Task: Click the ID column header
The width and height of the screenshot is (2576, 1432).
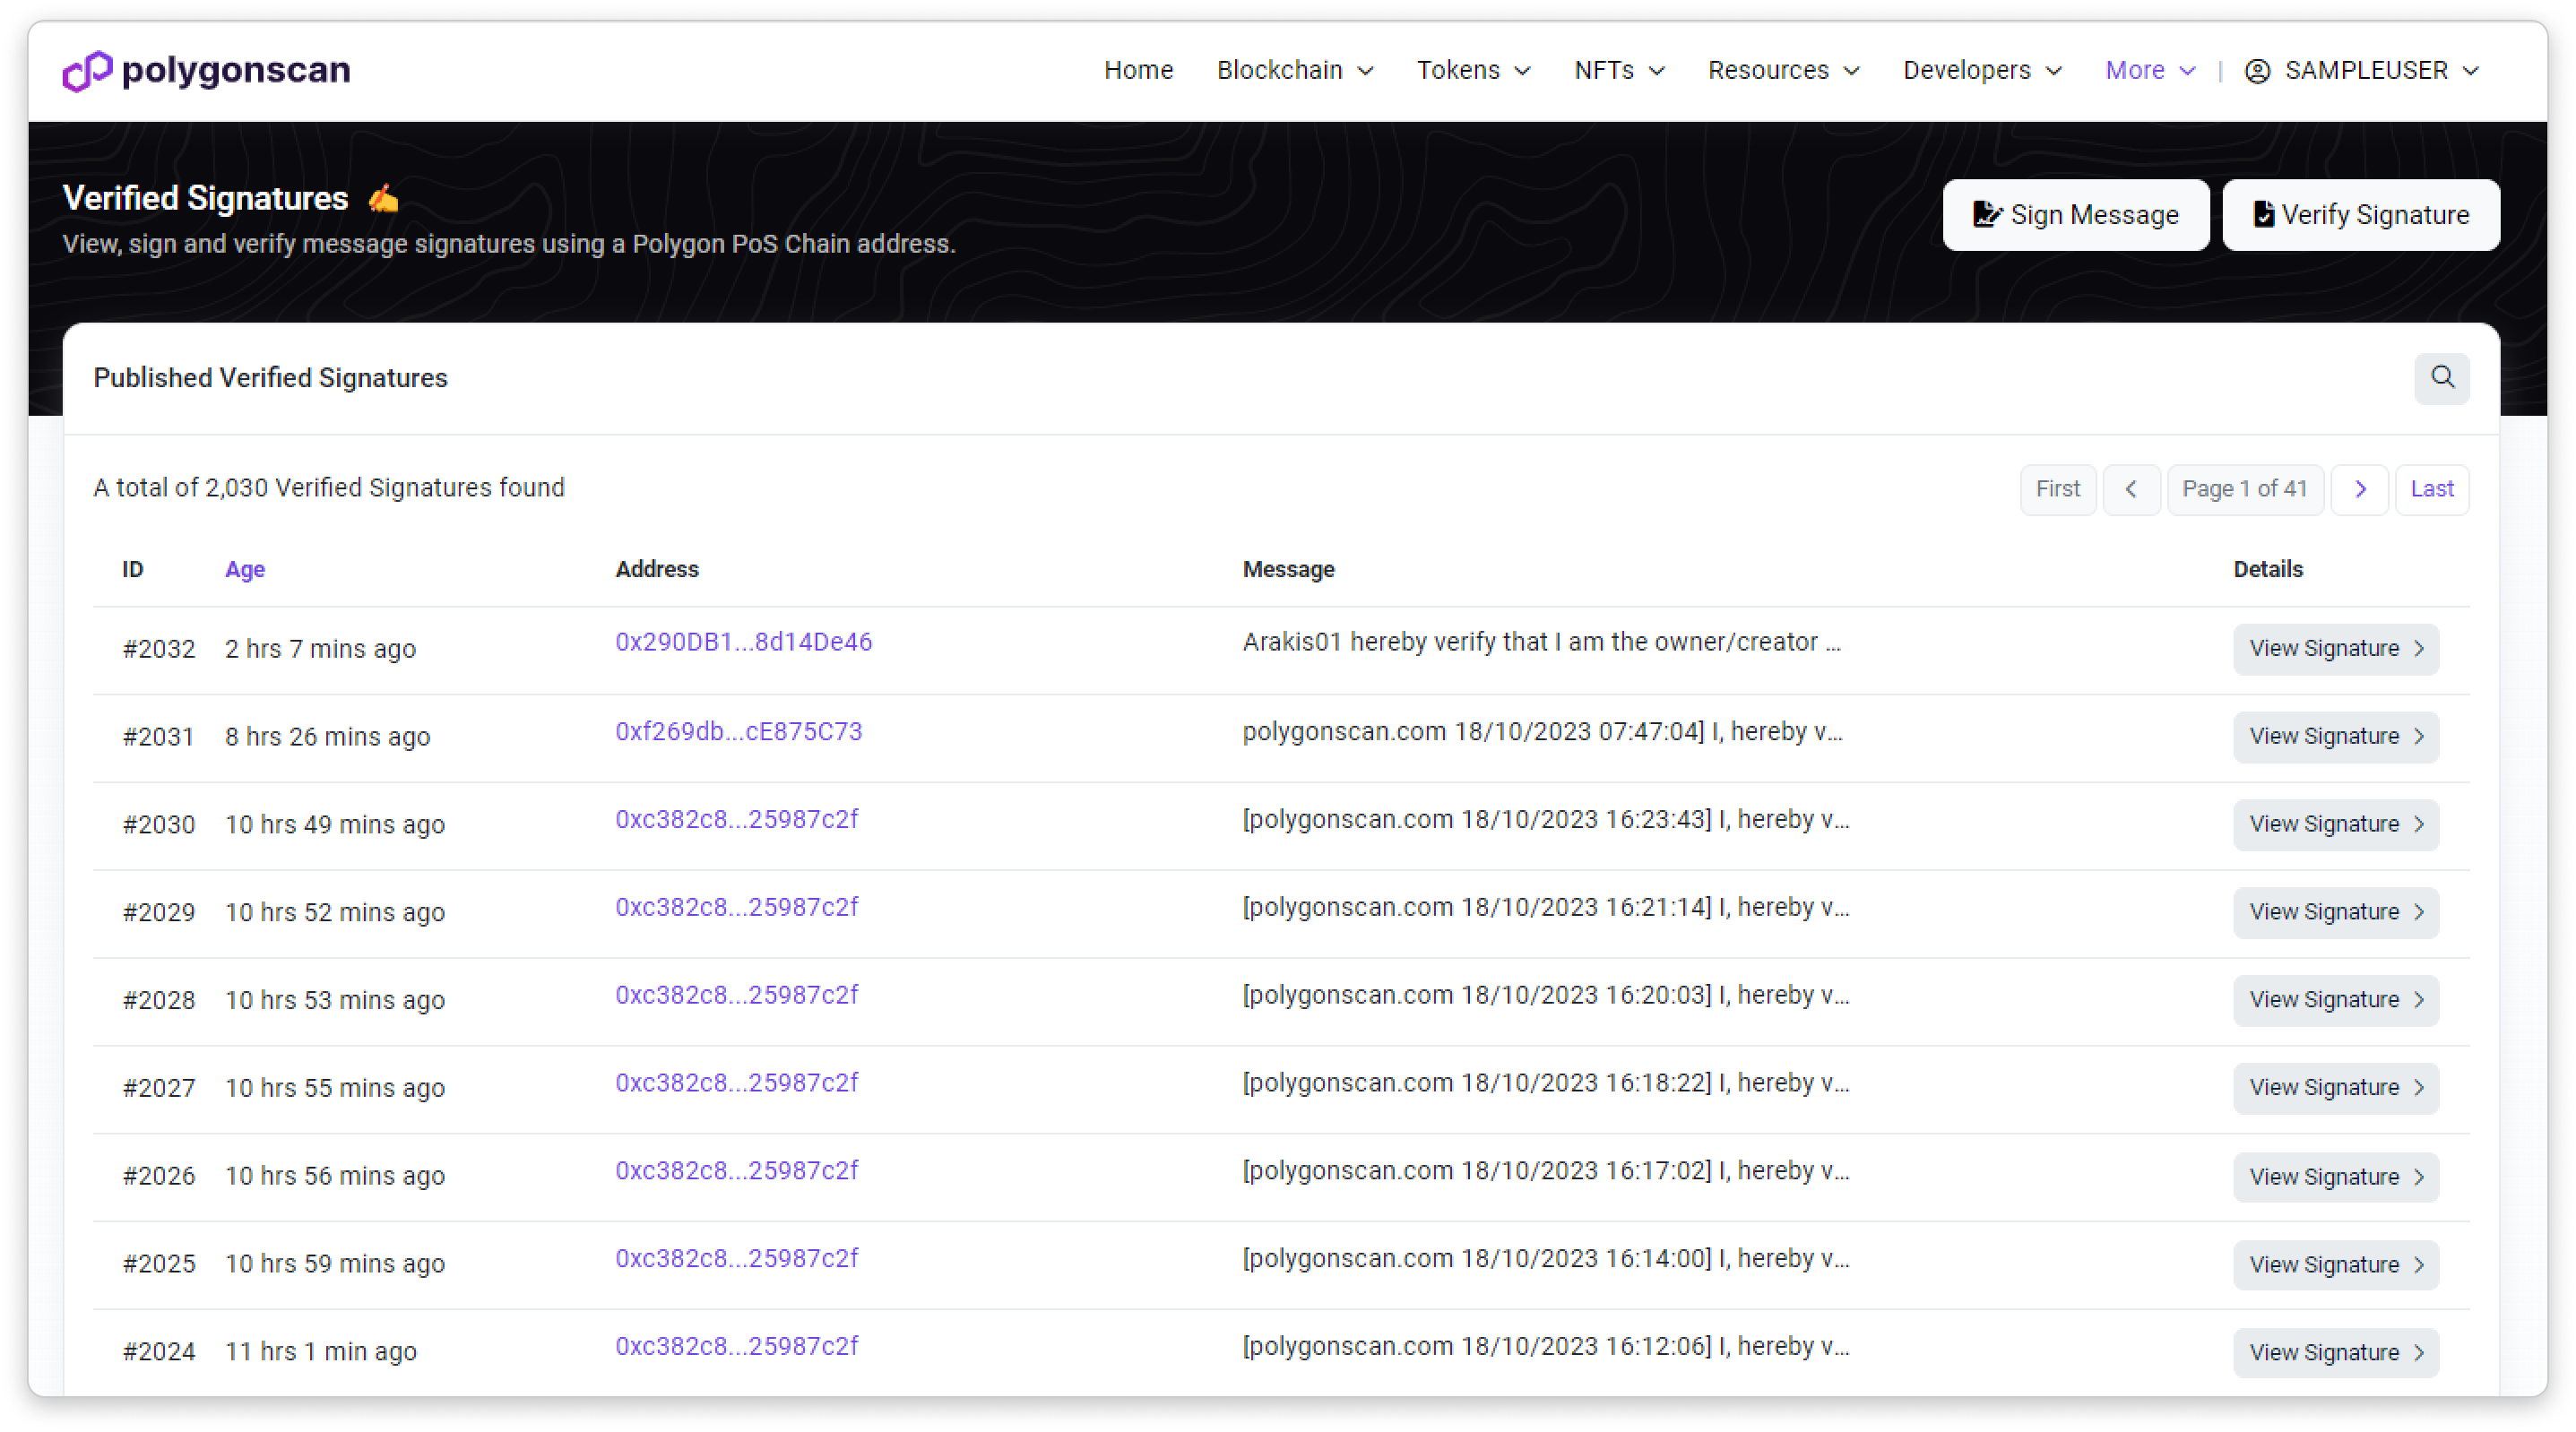Action: 133,569
